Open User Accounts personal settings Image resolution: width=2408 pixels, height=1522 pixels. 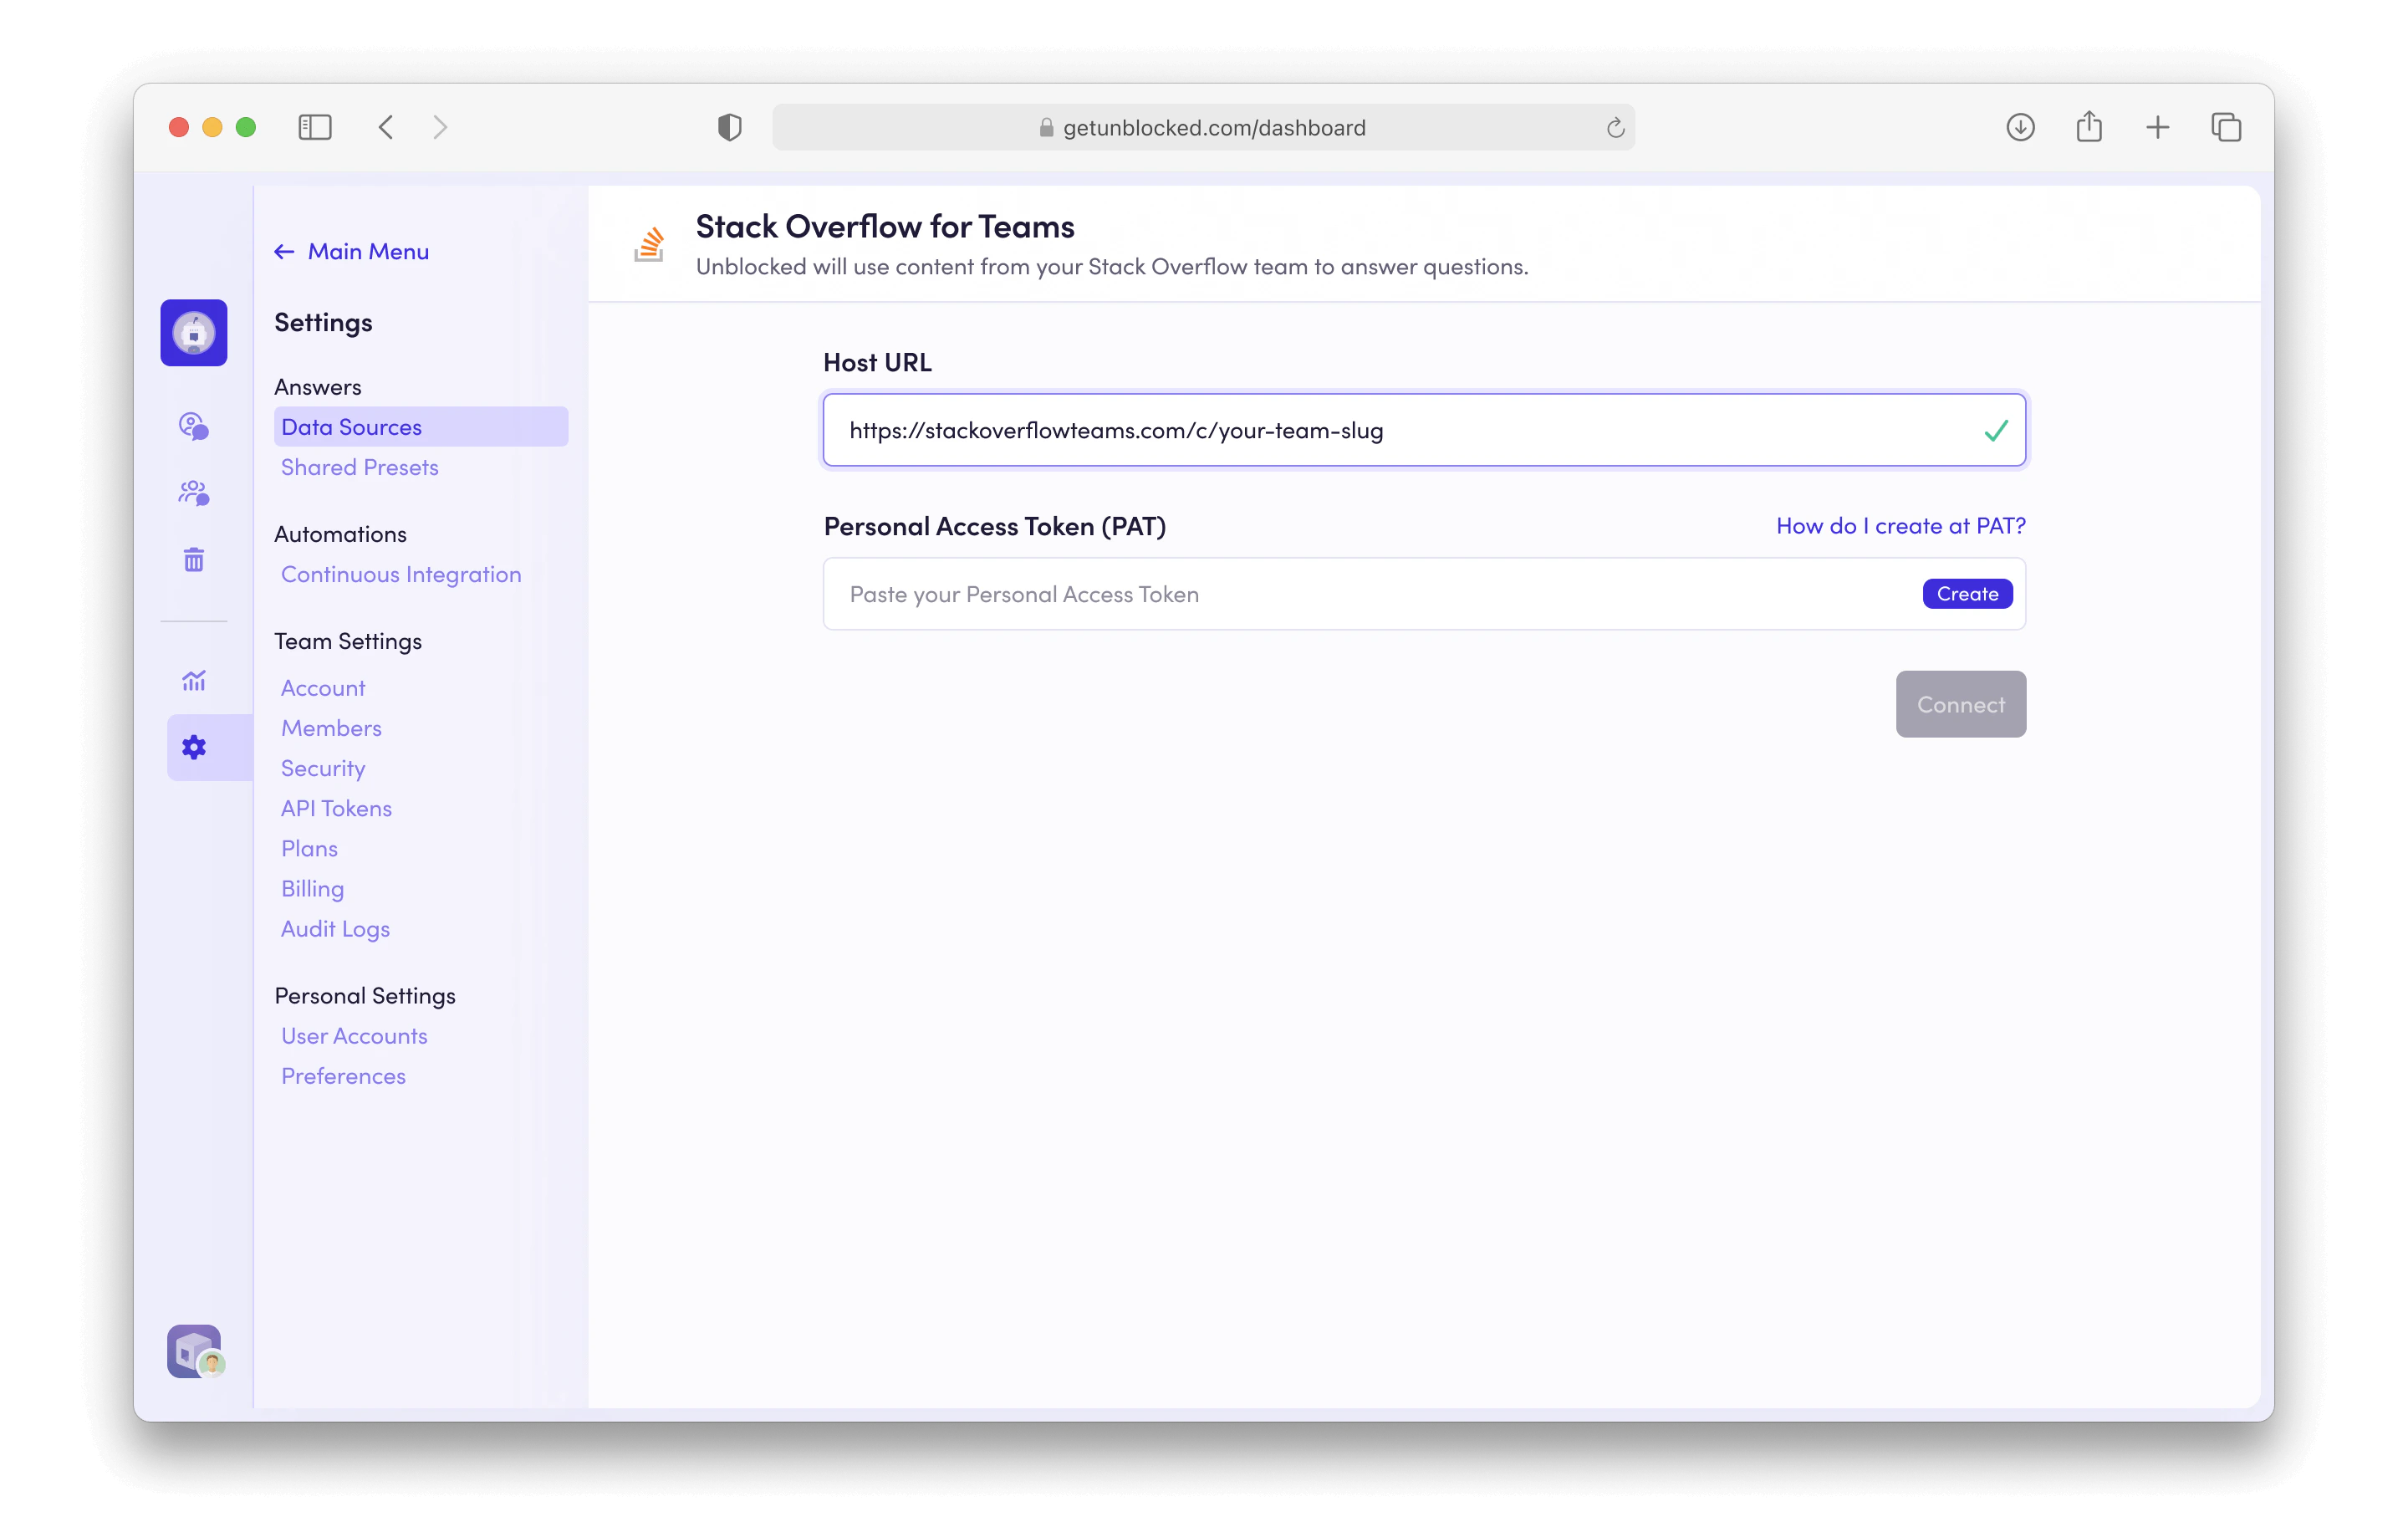pyautogui.click(x=354, y=1036)
